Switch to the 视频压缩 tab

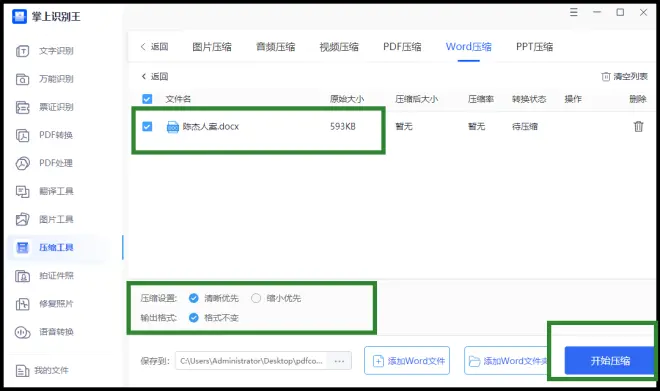(x=339, y=47)
